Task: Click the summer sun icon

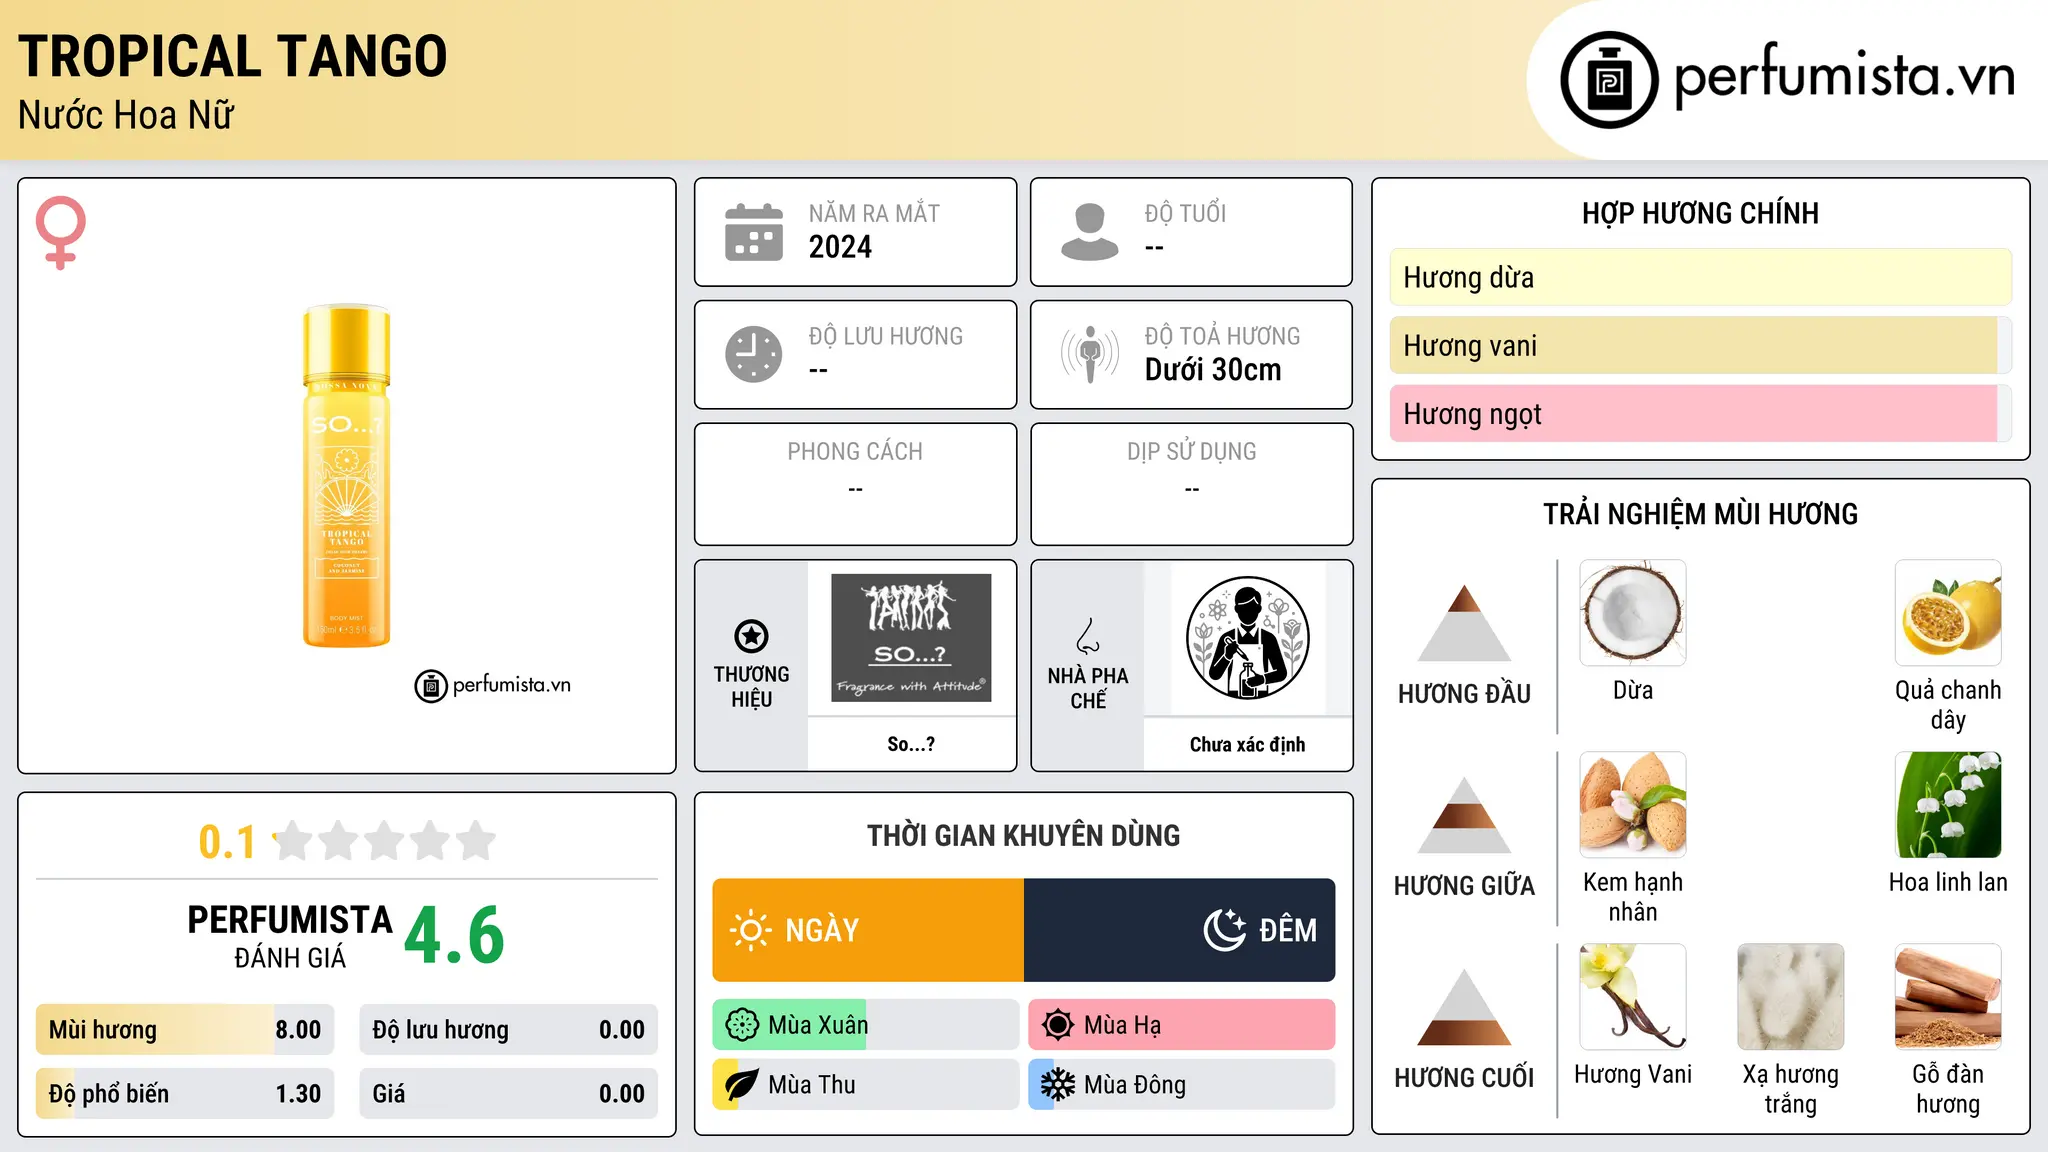Action: (x=1058, y=1025)
